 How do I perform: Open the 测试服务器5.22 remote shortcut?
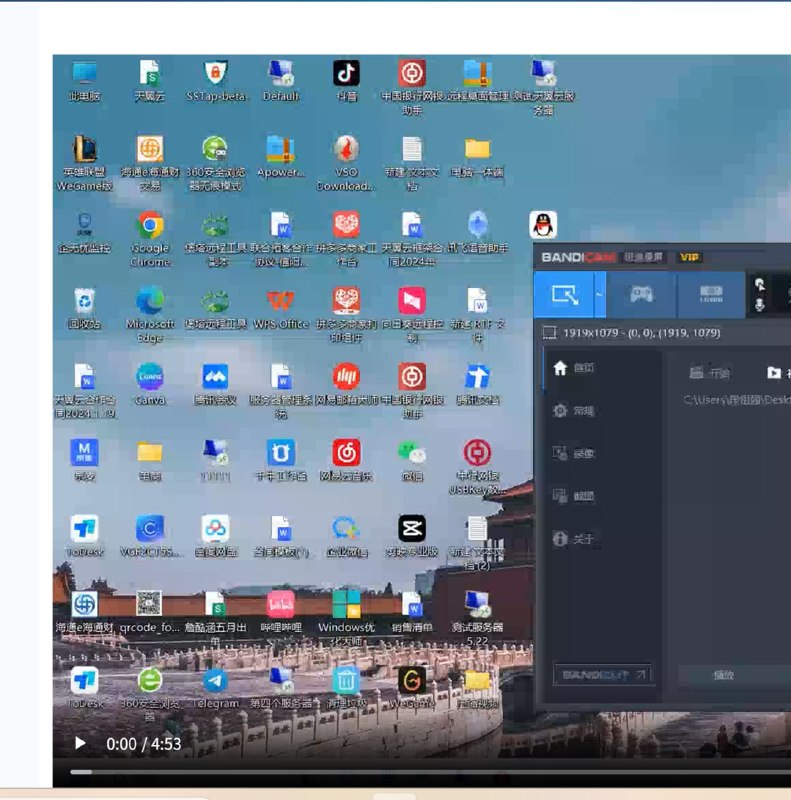(x=477, y=618)
